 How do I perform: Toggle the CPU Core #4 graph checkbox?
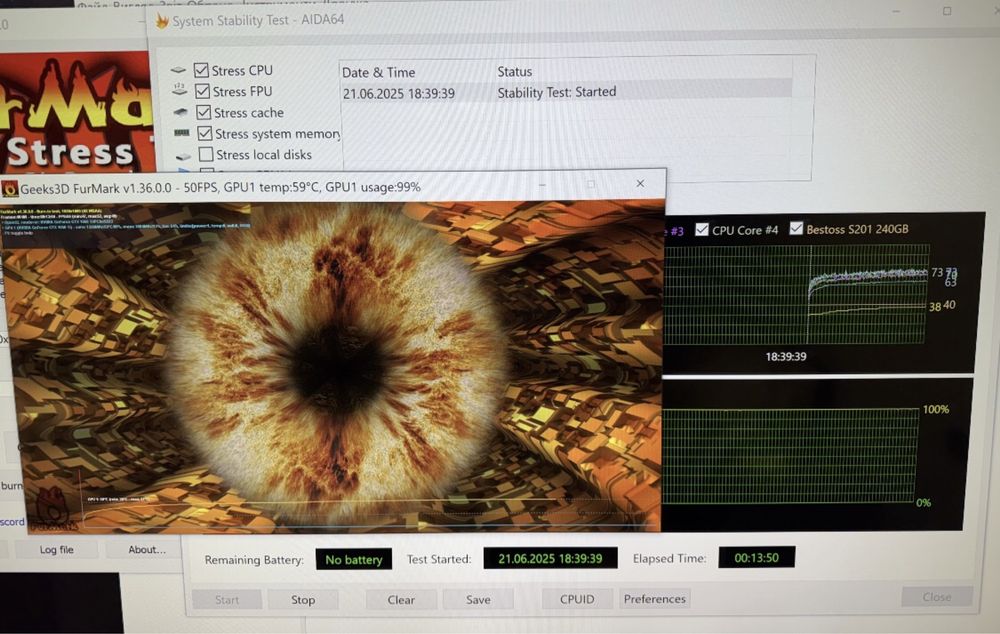click(702, 230)
